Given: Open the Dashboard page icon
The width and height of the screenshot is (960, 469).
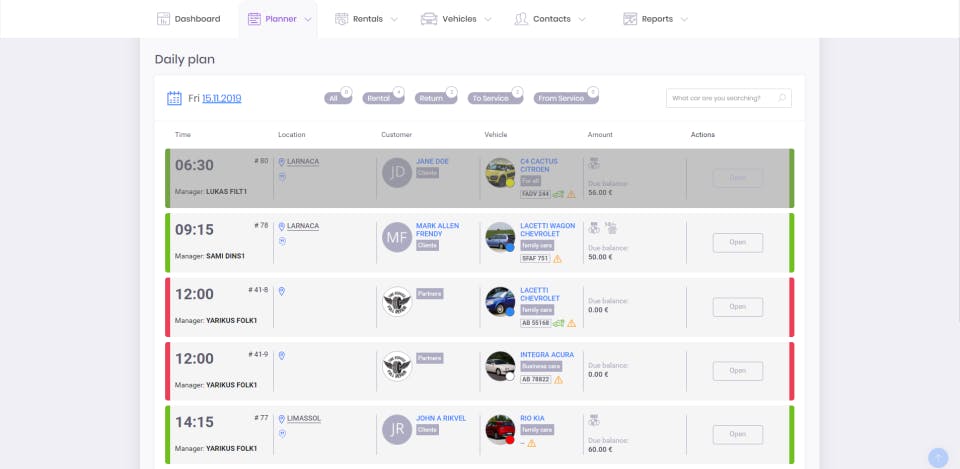Looking at the screenshot, I should tap(163, 19).
